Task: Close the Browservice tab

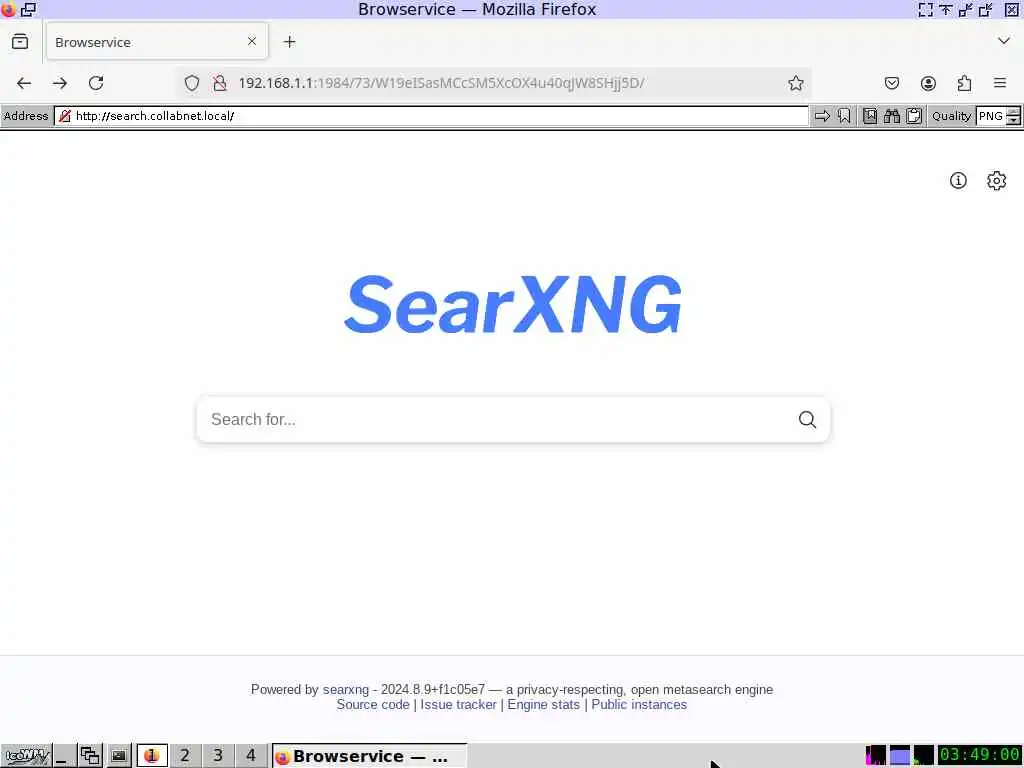Action: pyautogui.click(x=252, y=41)
